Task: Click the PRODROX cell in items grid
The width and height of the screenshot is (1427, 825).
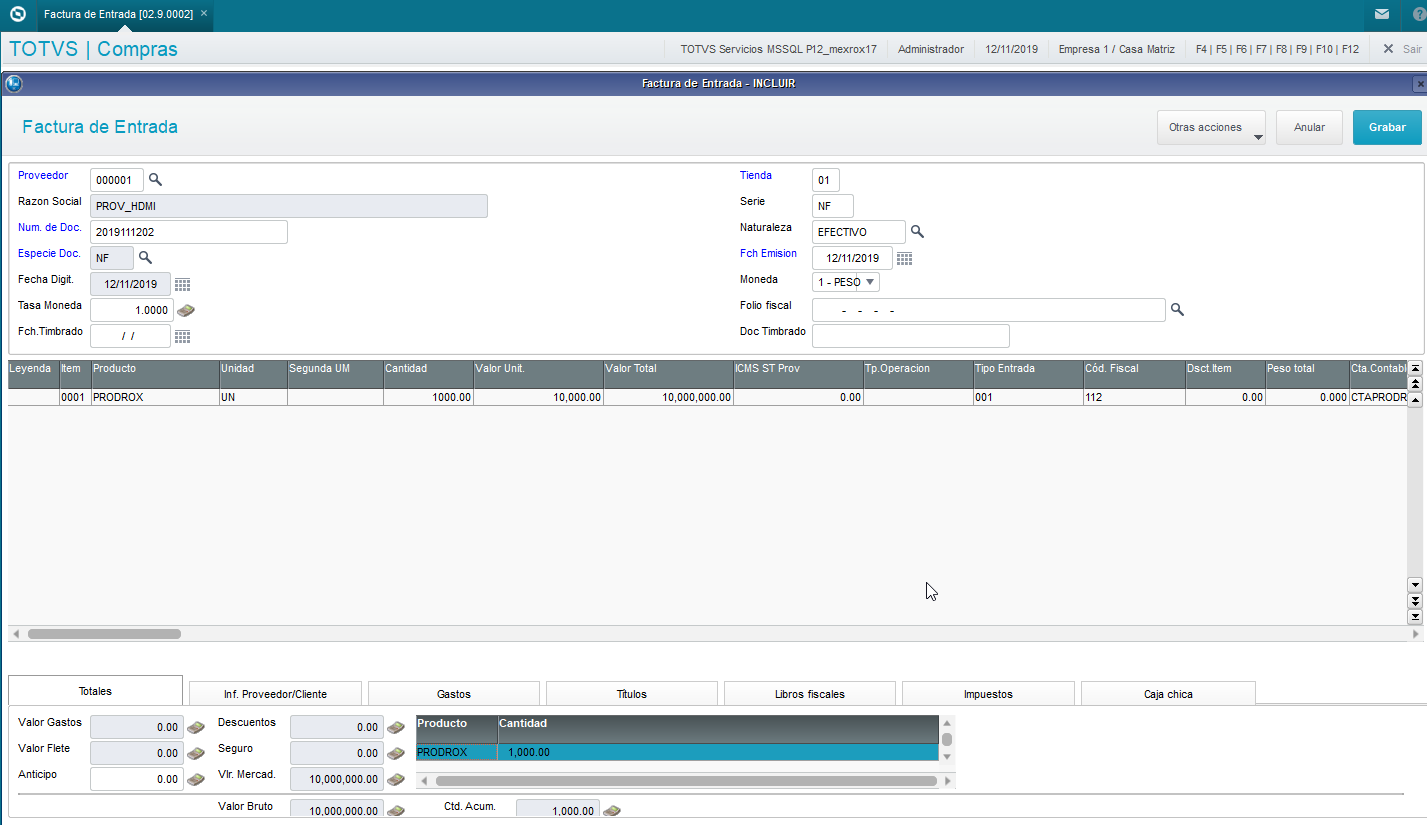Action: (155, 397)
